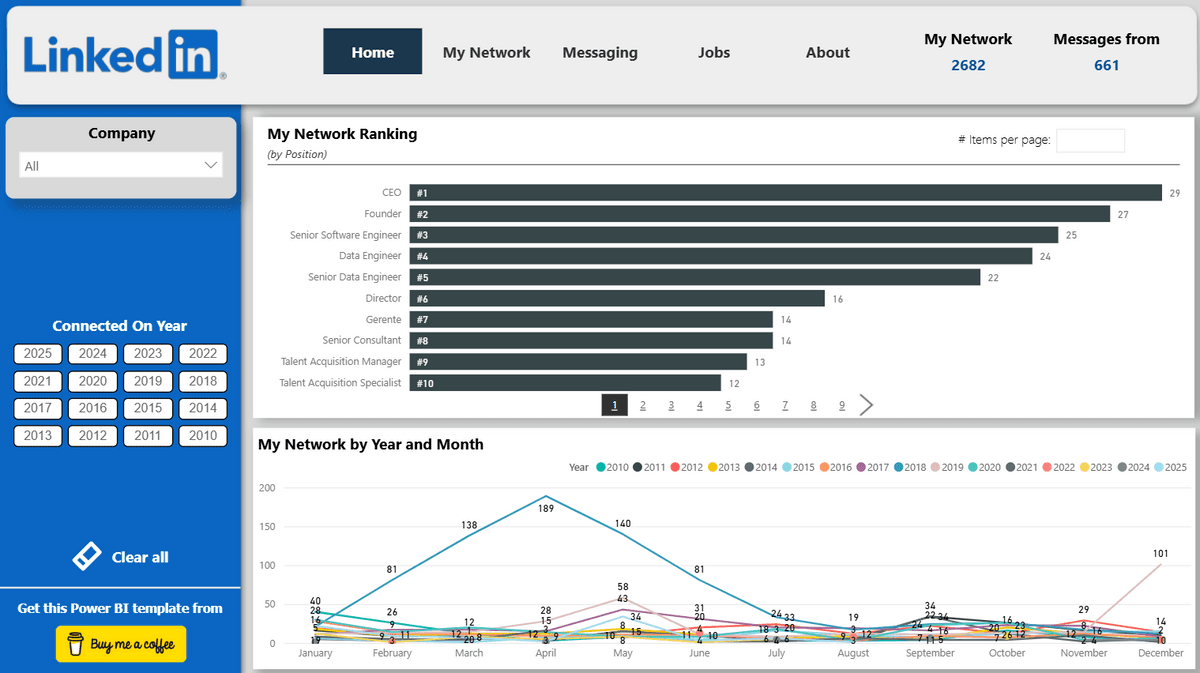Choose the 2015 year filter
Image resolution: width=1200 pixels, height=673 pixels.
148,408
